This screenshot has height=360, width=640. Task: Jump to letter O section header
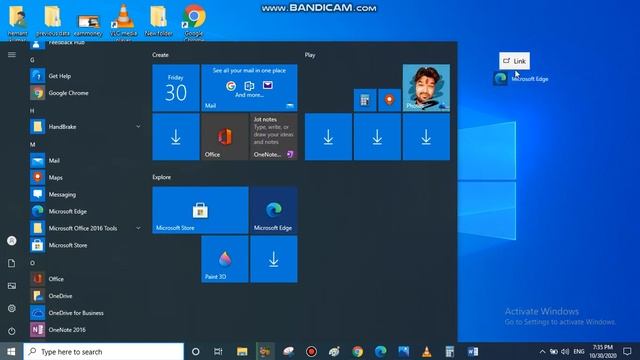point(32,263)
